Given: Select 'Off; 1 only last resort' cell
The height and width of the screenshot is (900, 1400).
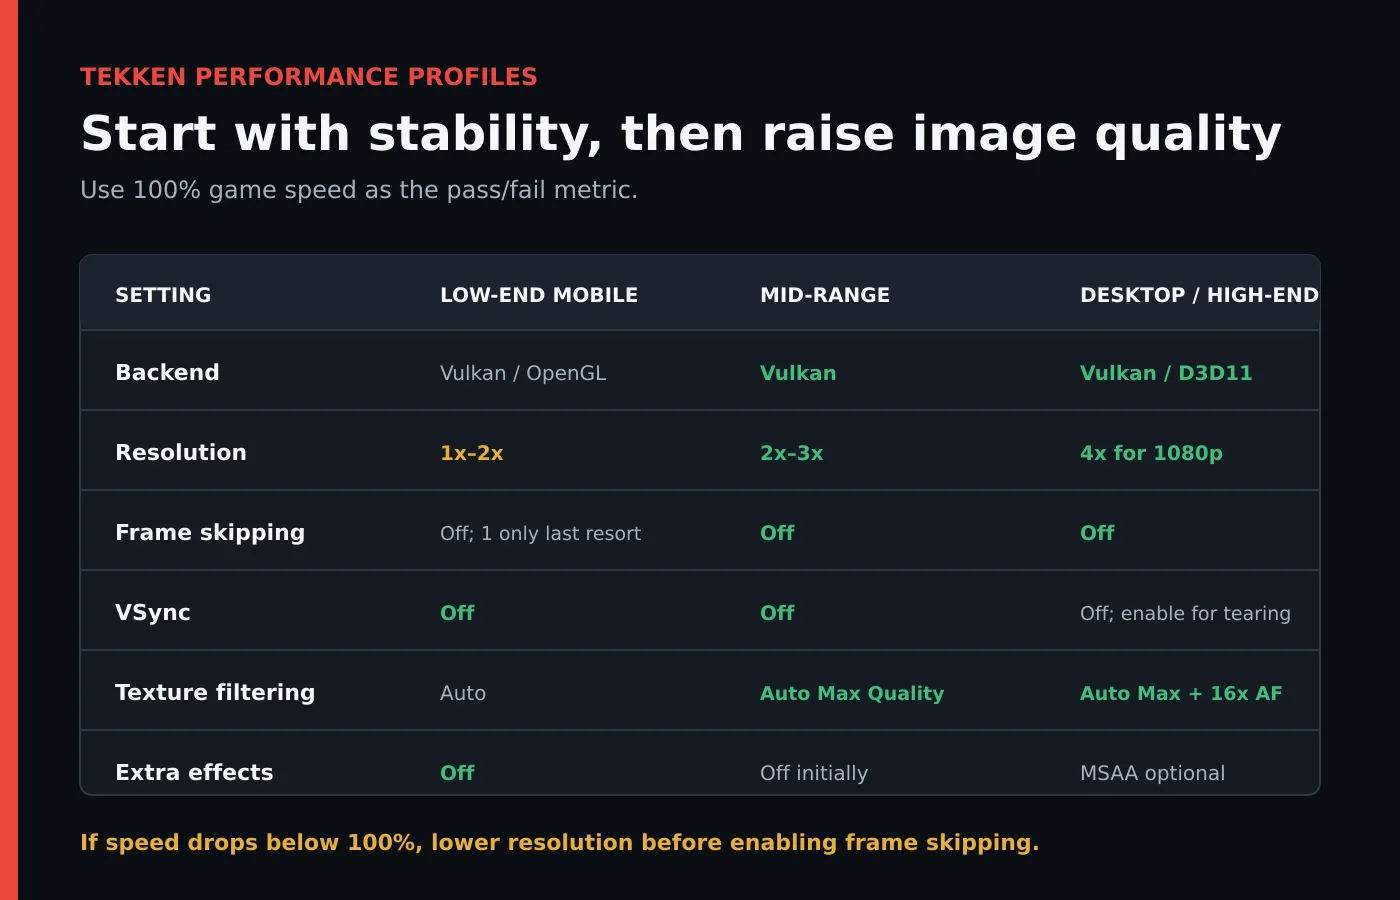Looking at the screenshot, I should pyautogui.click(x=540, y=533).
